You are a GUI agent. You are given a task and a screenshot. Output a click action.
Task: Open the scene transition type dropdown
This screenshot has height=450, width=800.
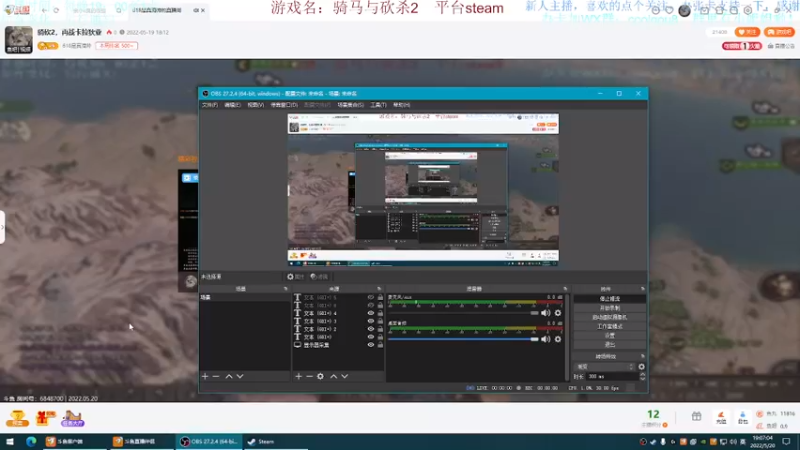(605, 366)
